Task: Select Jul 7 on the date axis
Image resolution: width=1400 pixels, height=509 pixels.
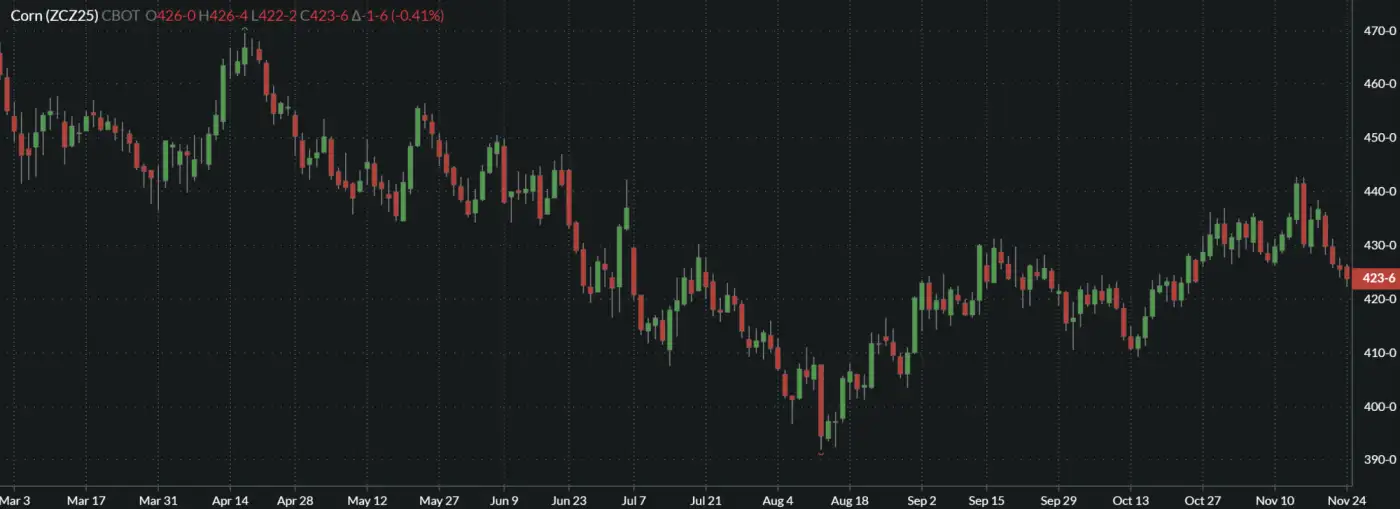Action: coord(635,500)
